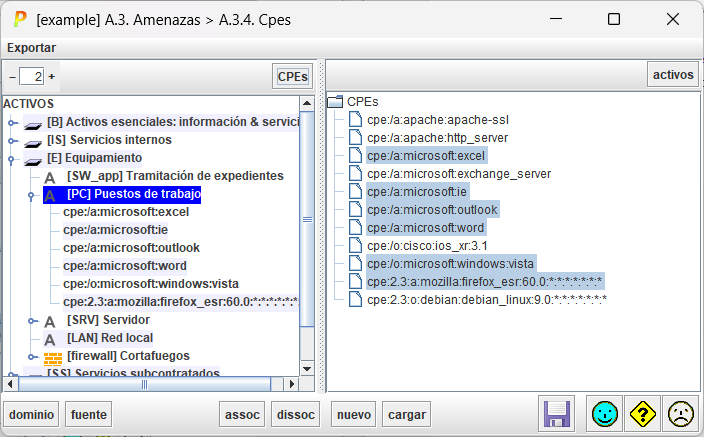Click the firewall brick icon for Cortafuegos
Image resolution: width=704 pixels, height=437 pixels.
[x=53, y=358]
